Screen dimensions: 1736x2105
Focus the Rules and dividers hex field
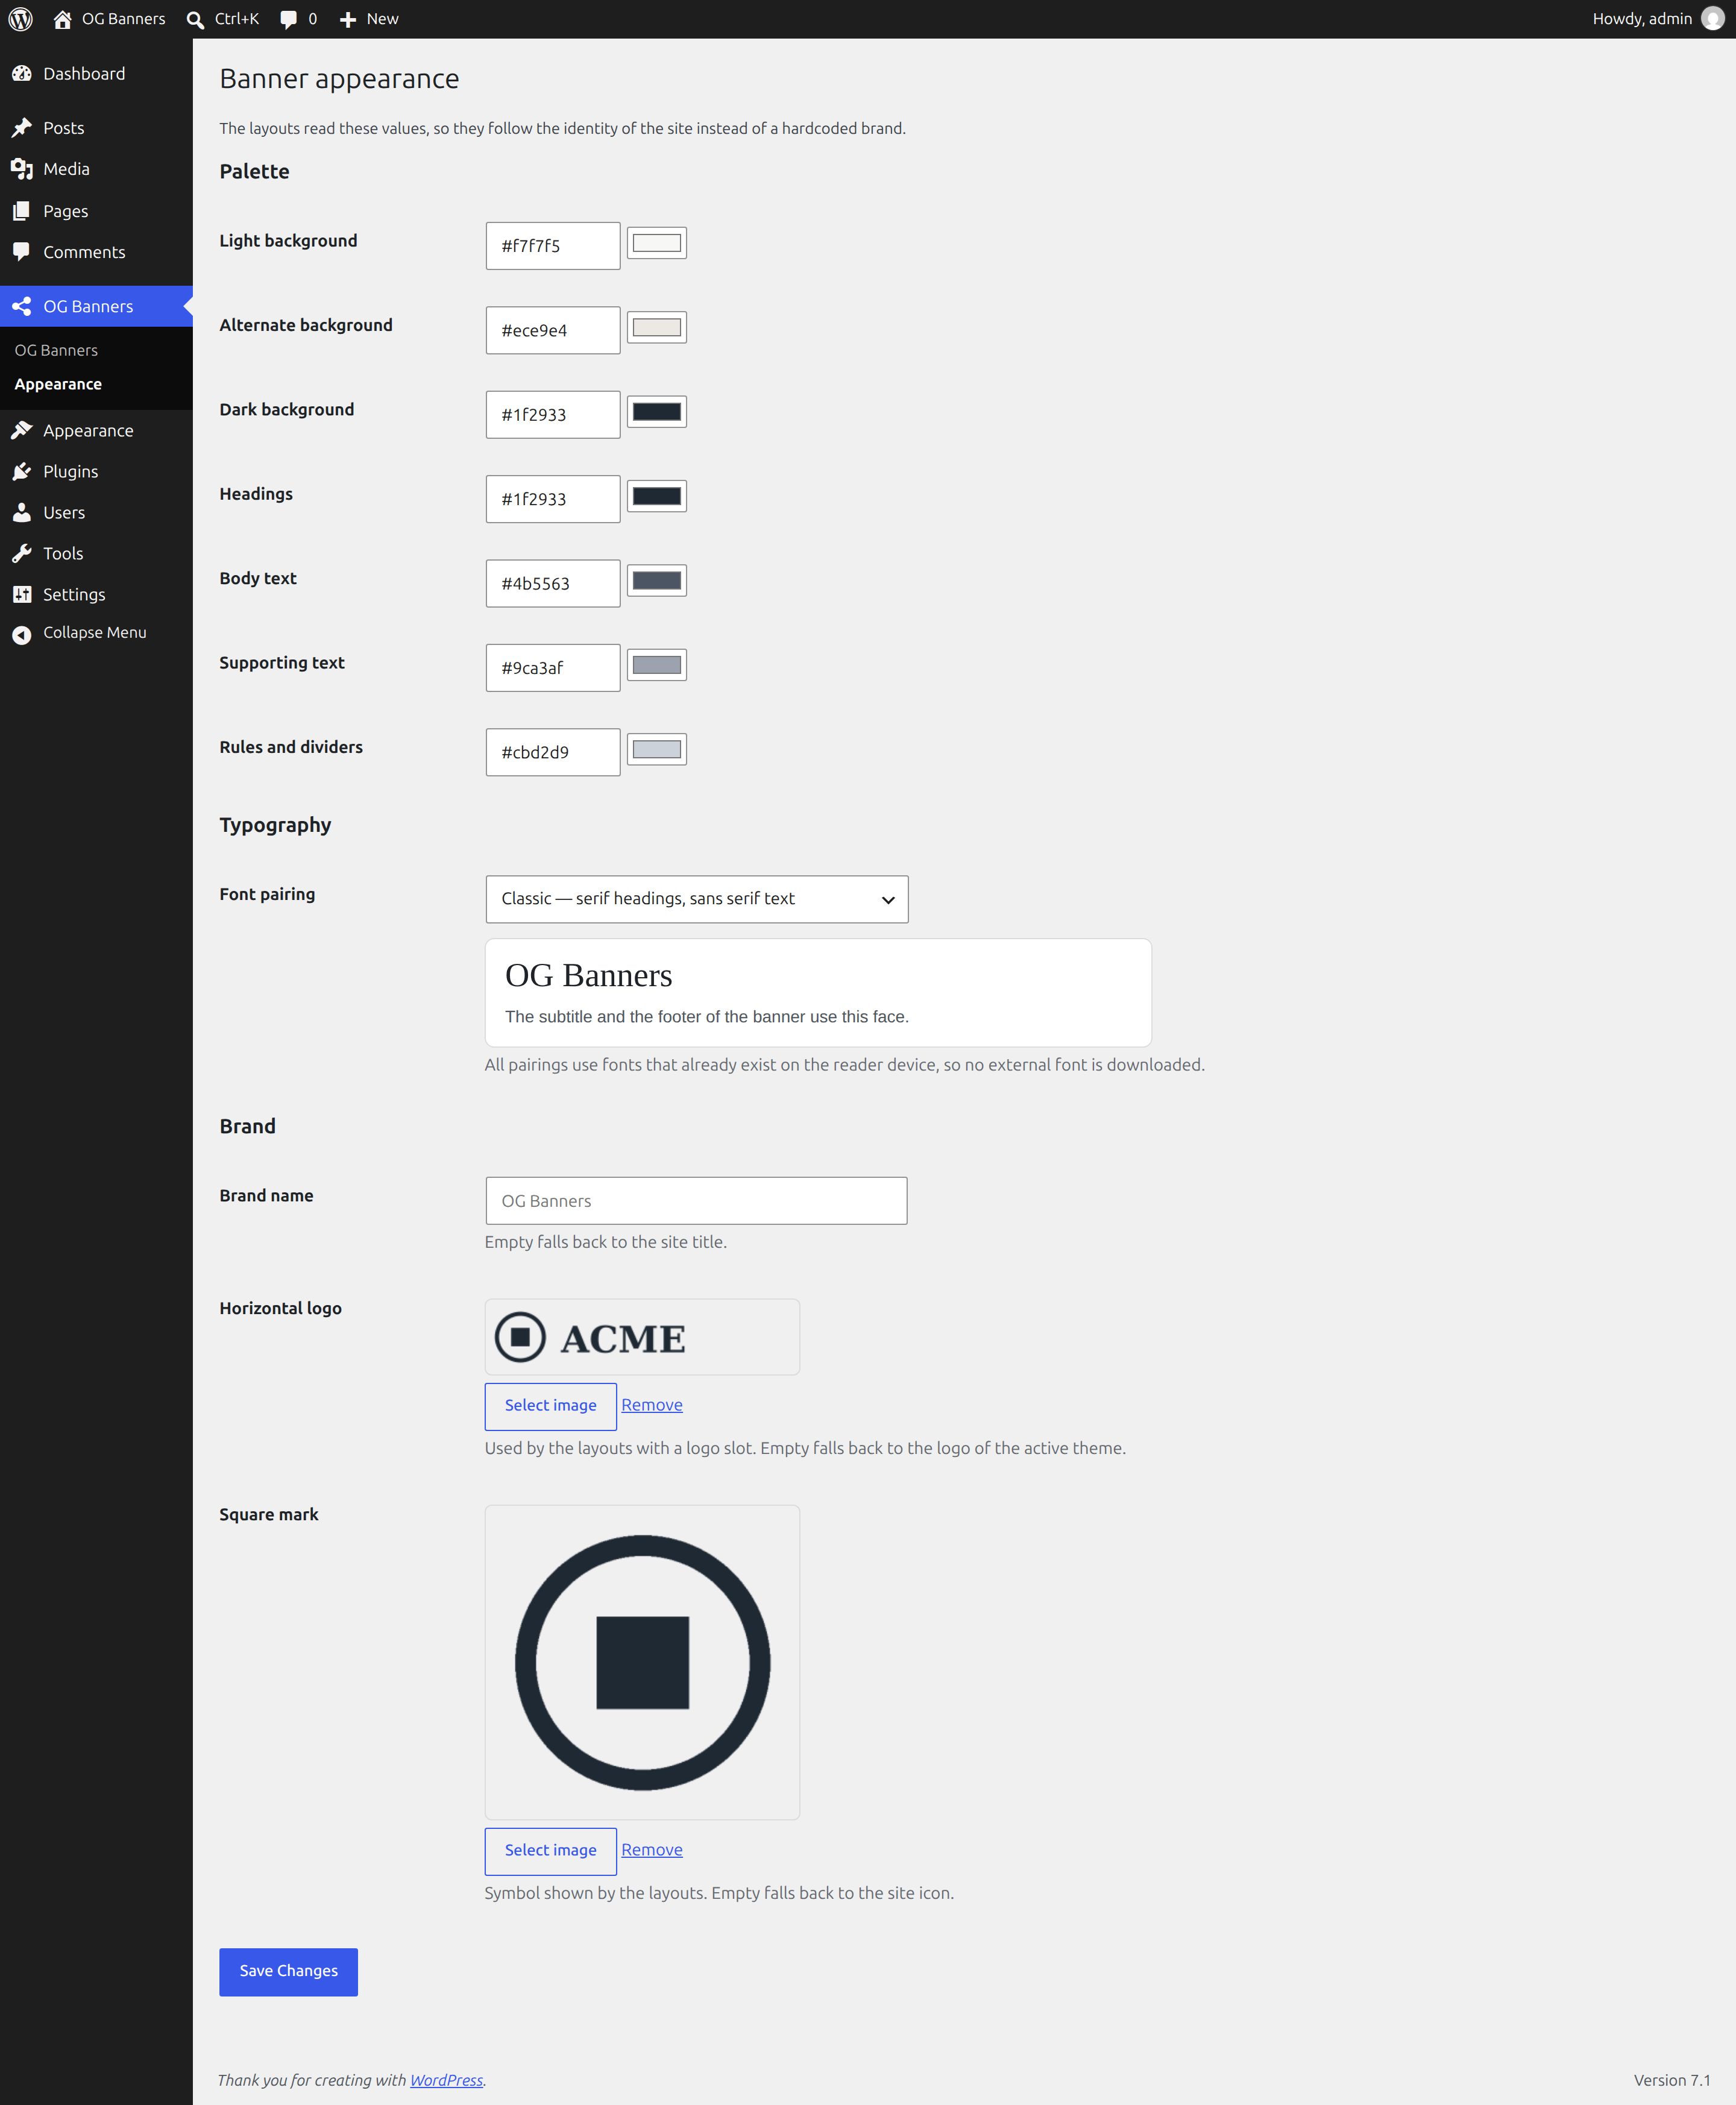click(x=553, y=752)
